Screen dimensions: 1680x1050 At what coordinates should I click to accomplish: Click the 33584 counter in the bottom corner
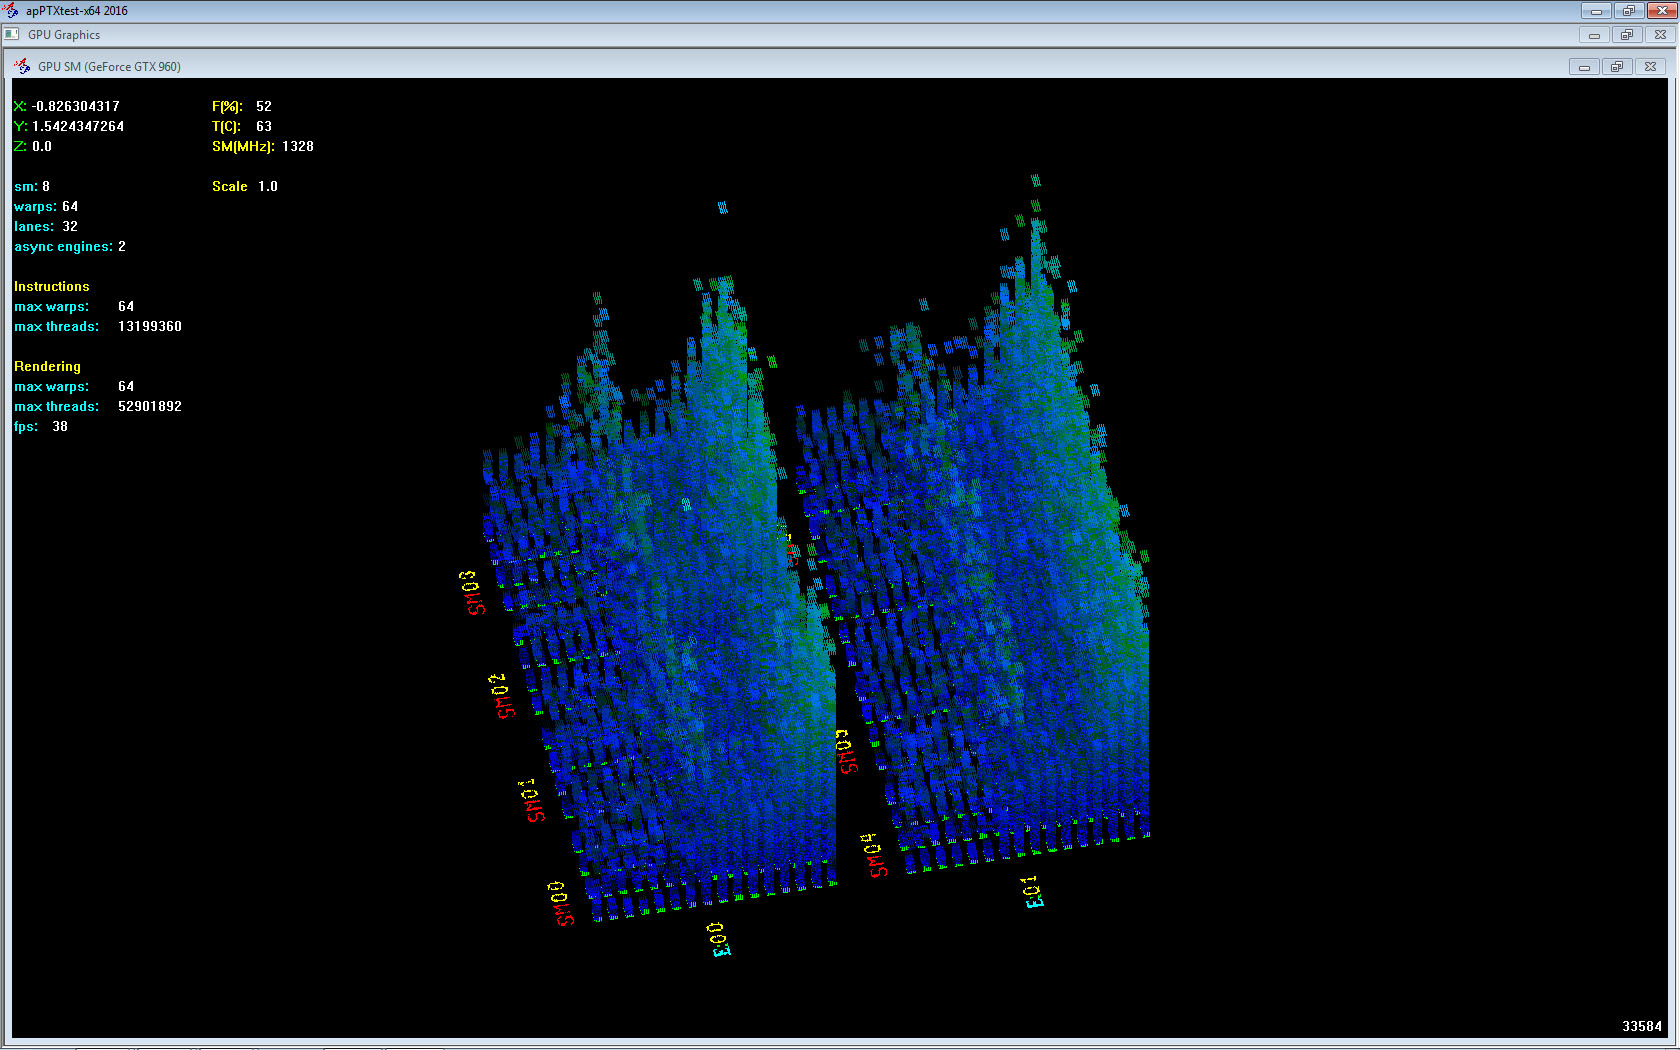1641,1026
